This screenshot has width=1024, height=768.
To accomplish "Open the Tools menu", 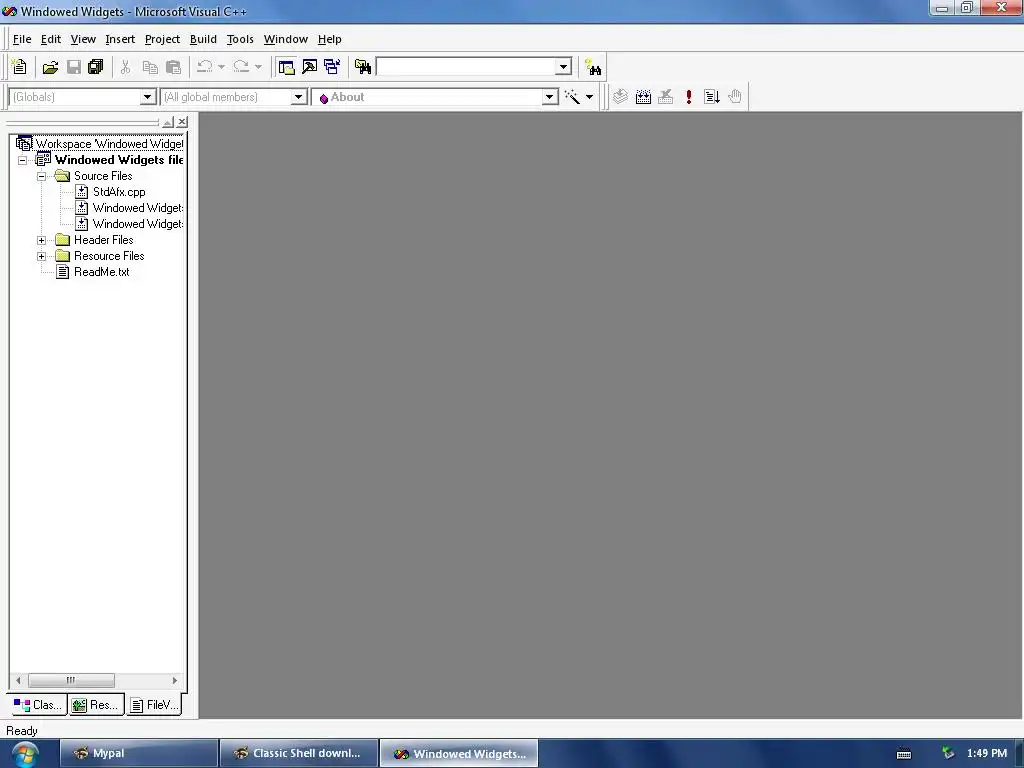I will tap(240, 39).
